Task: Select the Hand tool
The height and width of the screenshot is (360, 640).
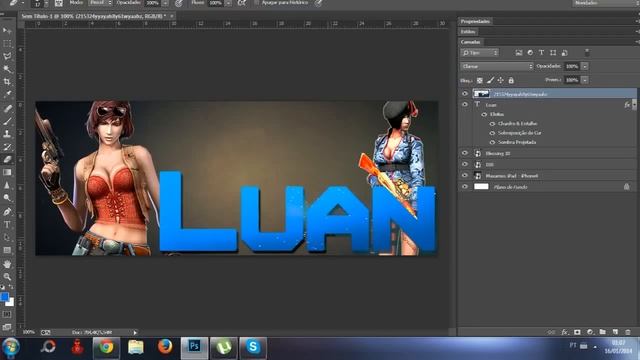Action: click(x=7, y=264)
